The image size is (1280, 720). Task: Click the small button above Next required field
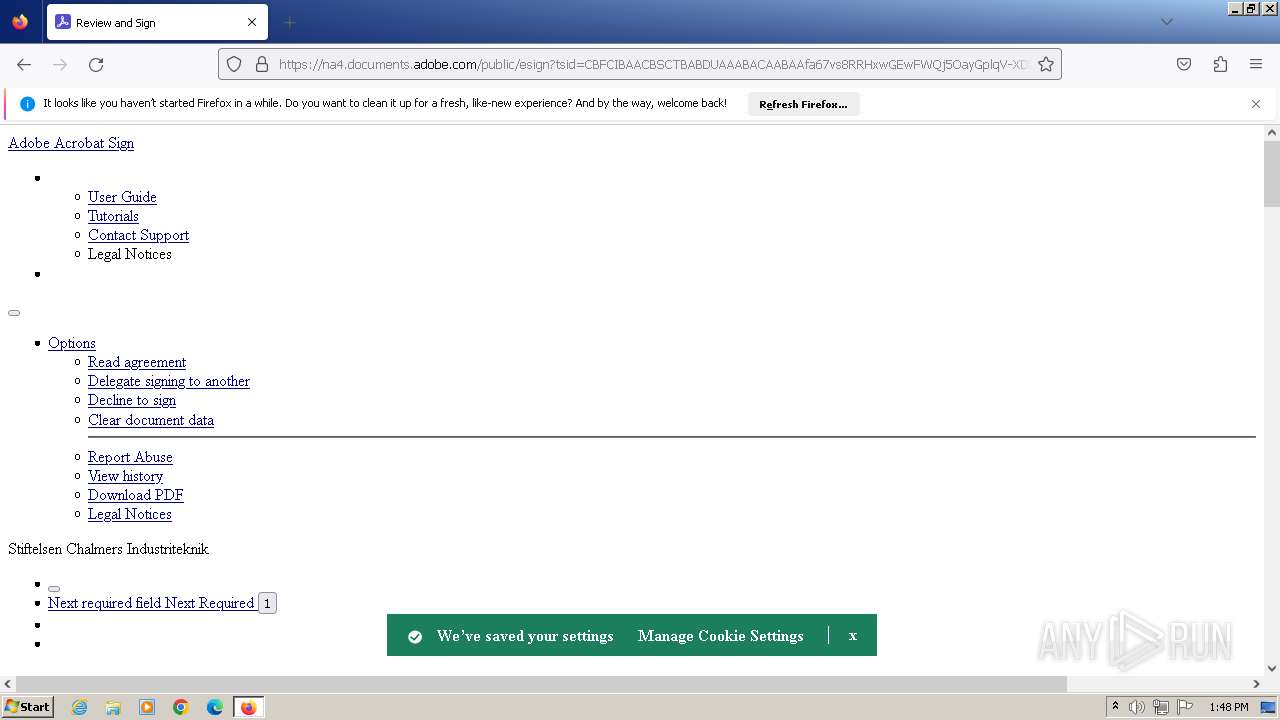pos(54,589)
